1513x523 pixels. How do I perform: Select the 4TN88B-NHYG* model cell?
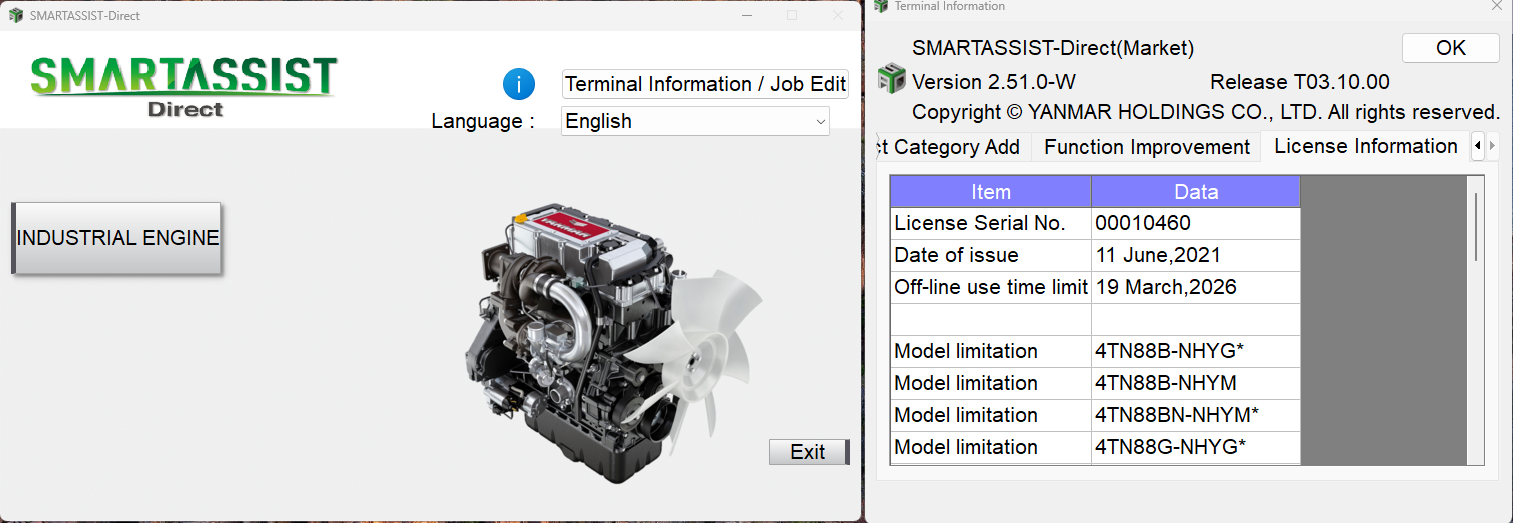(1196, 351)
